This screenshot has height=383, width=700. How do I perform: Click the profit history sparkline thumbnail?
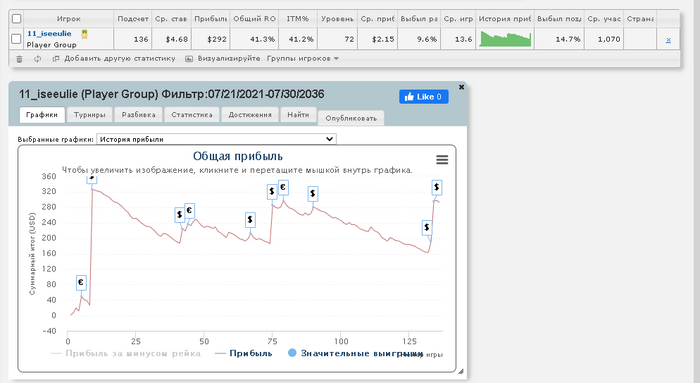click(505, 39)
